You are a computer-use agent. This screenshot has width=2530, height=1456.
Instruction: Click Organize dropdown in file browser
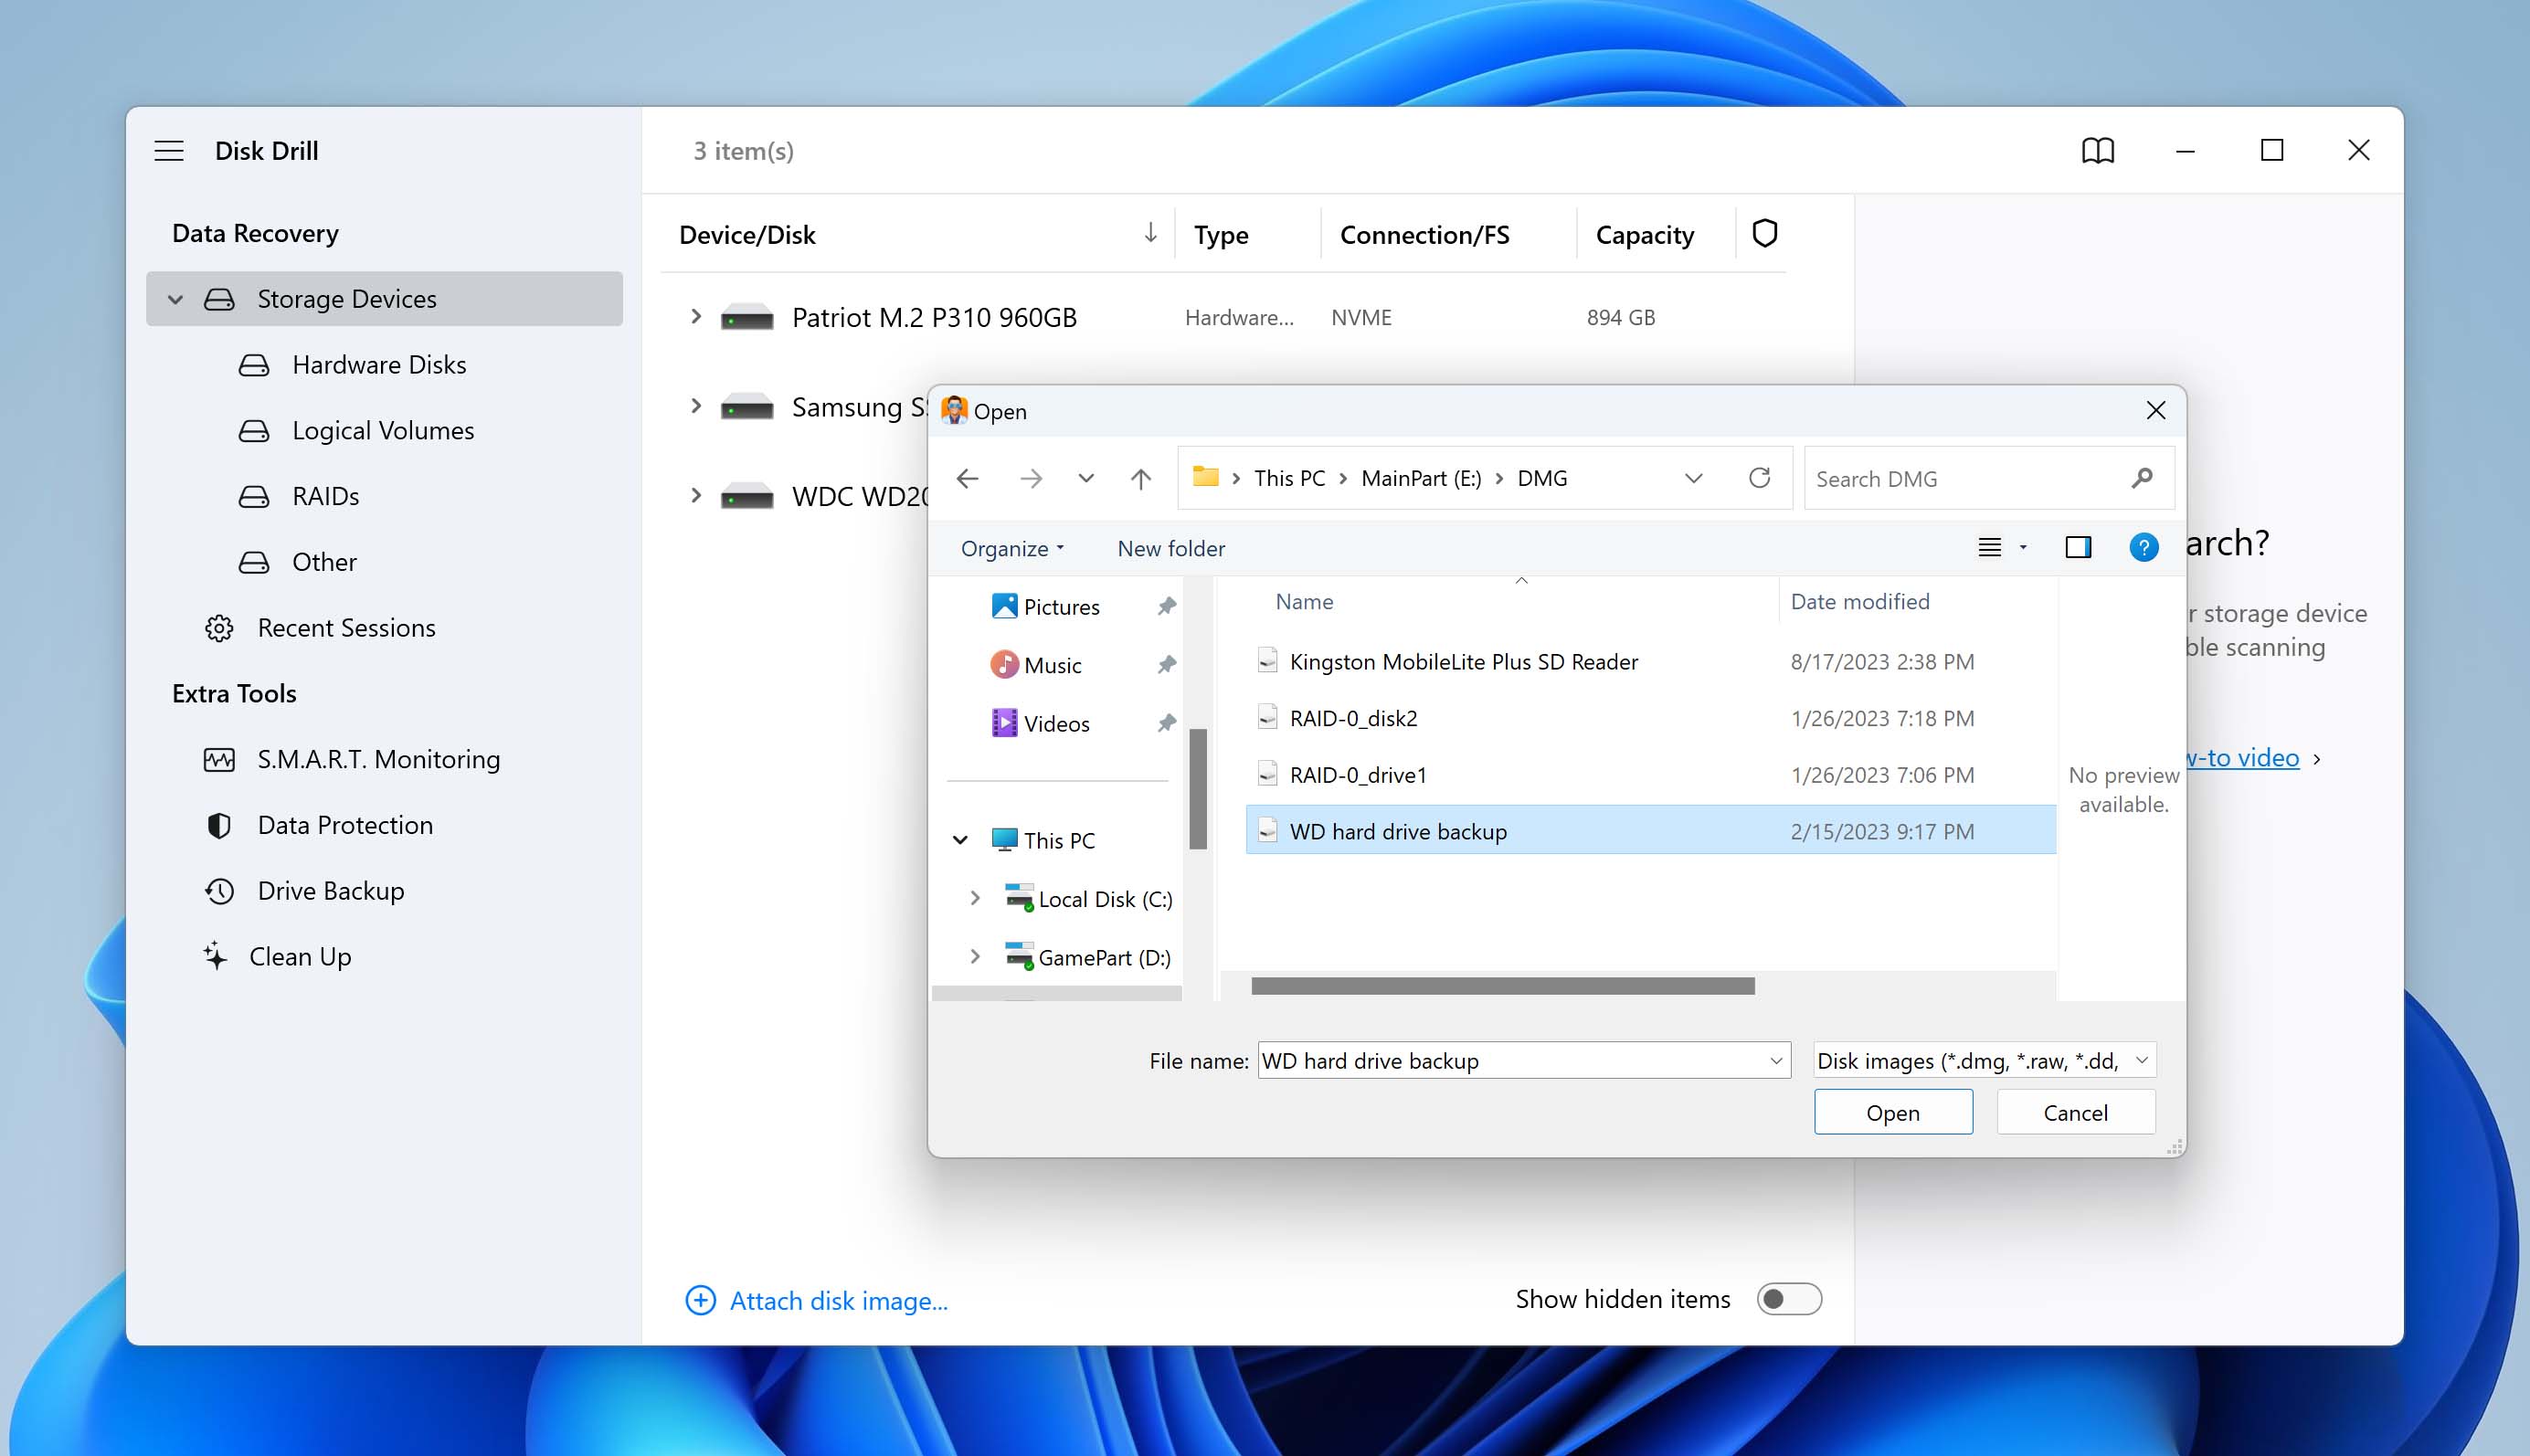1011,547
